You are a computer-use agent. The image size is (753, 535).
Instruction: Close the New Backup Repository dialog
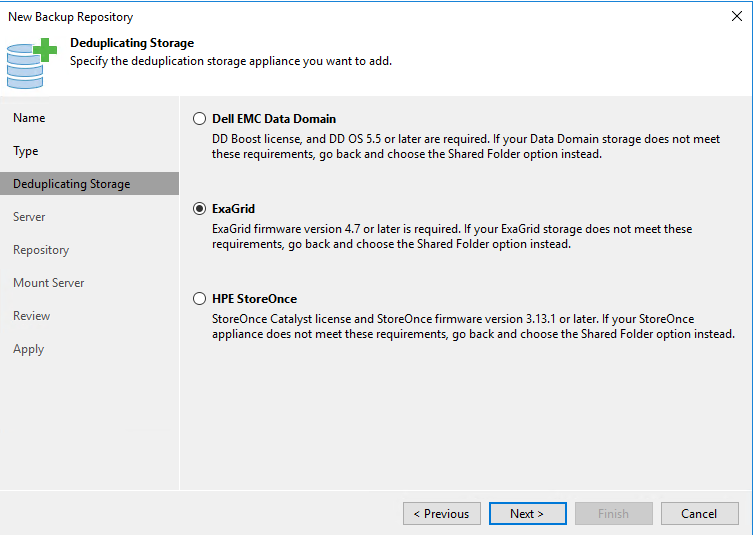pos(737,16)
